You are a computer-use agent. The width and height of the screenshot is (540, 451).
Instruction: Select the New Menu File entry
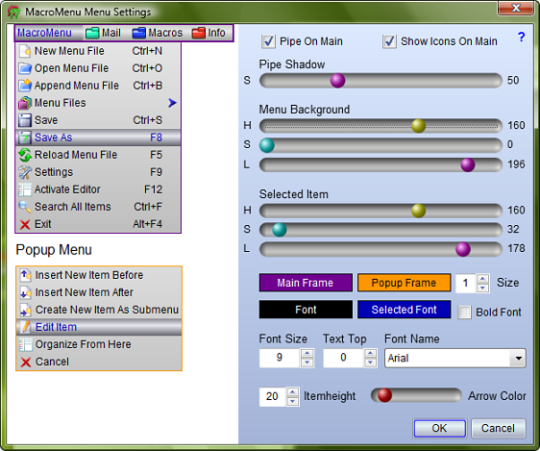pyautogui.click(x=98, y=51)
